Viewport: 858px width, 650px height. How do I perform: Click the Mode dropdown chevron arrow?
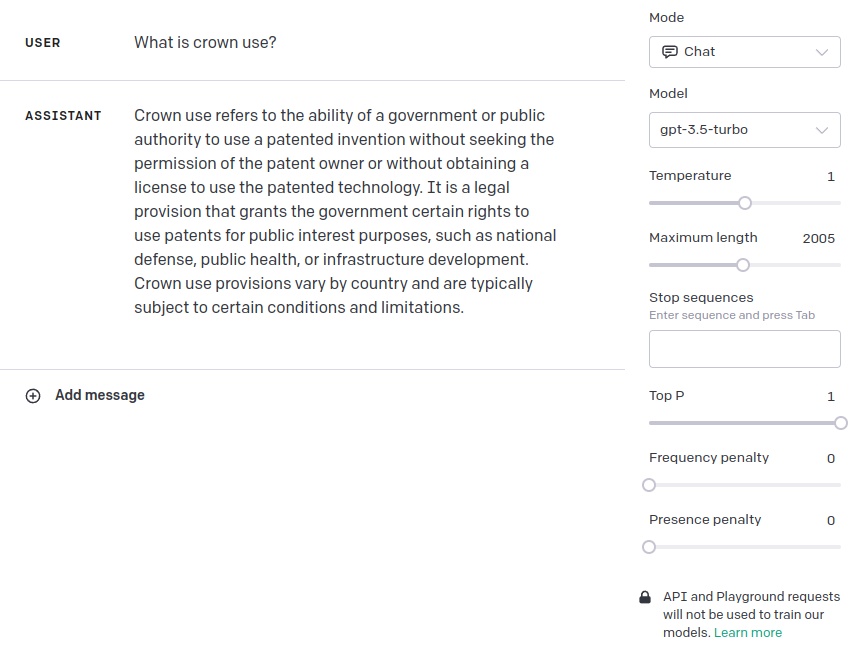click(822, 52)
